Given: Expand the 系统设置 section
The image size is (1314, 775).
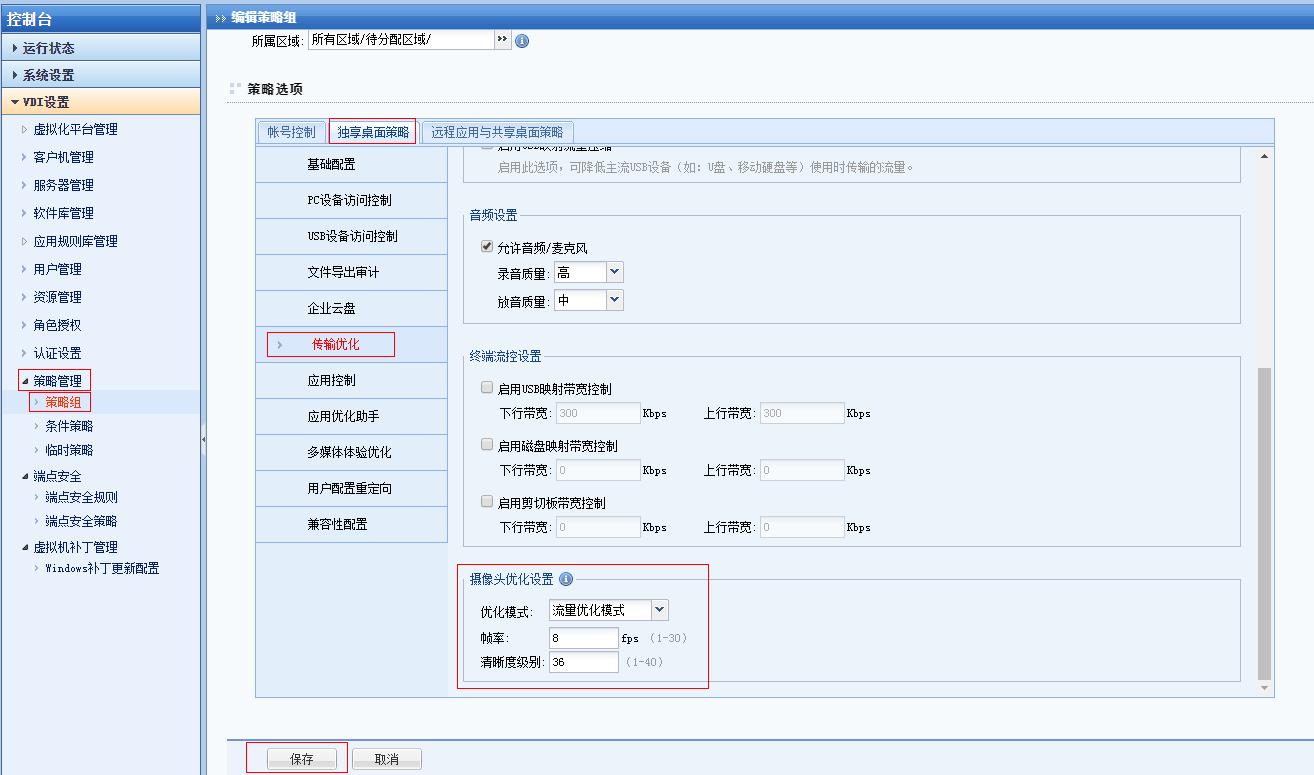Looking at the screenshot, I should pyautogui.click(x=100, y=75).
